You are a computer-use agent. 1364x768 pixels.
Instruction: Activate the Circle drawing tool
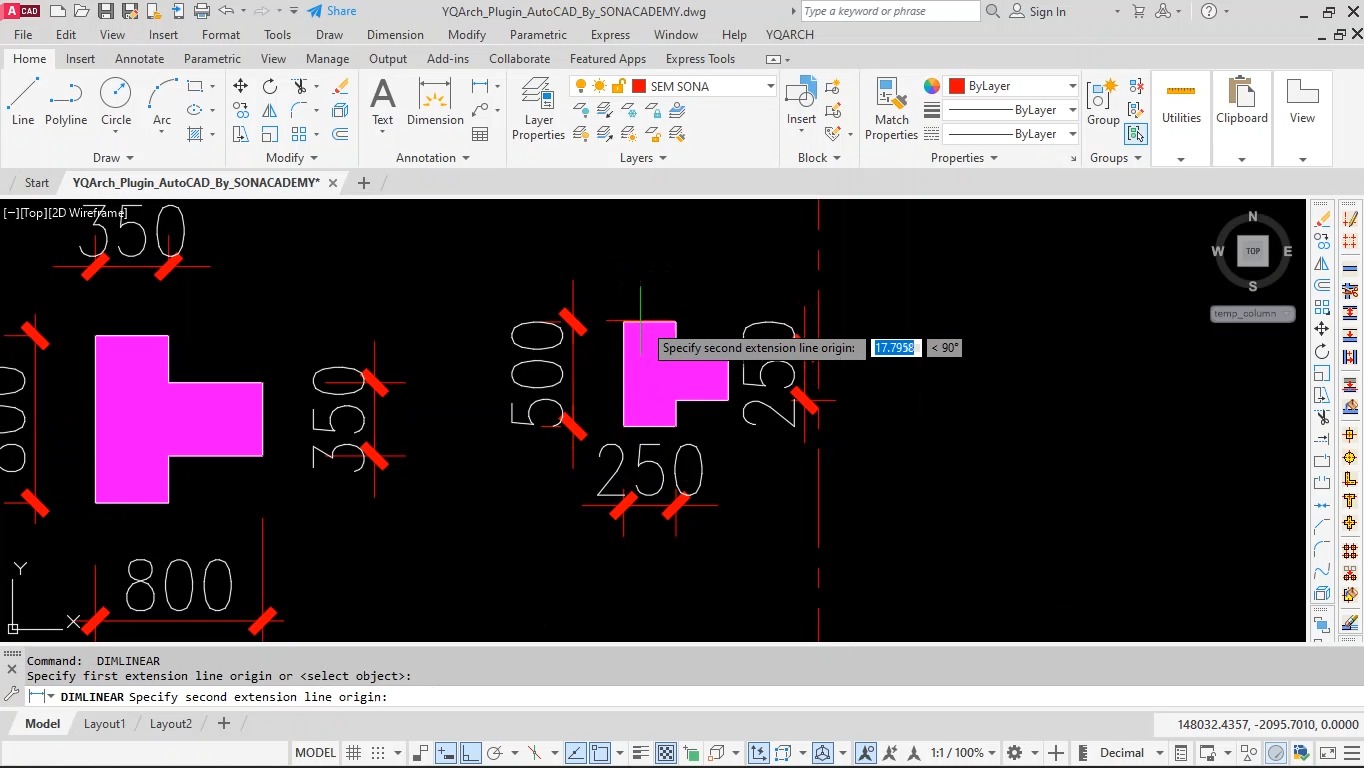tap(116, 102)
